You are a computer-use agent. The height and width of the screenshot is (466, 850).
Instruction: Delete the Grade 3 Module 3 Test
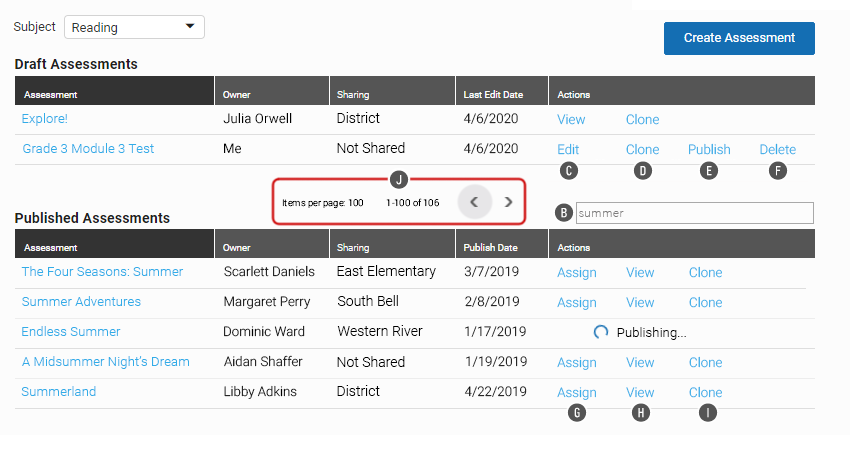pos(777,150)
